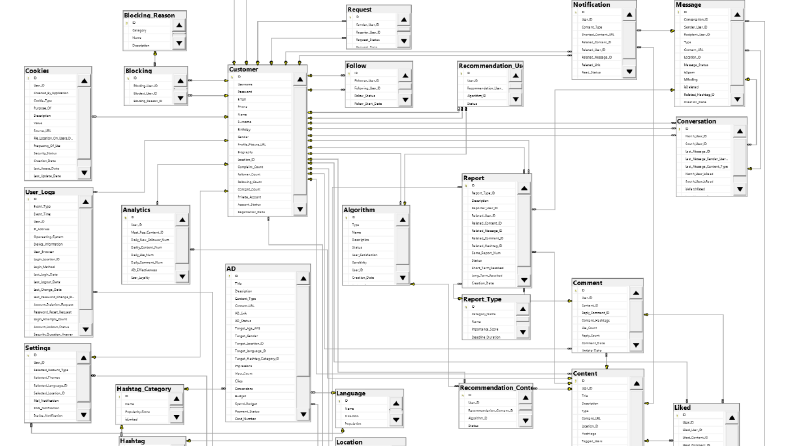The image size is (793, 446).
Task: Click up arrow of Notification table
Action: 629,15
